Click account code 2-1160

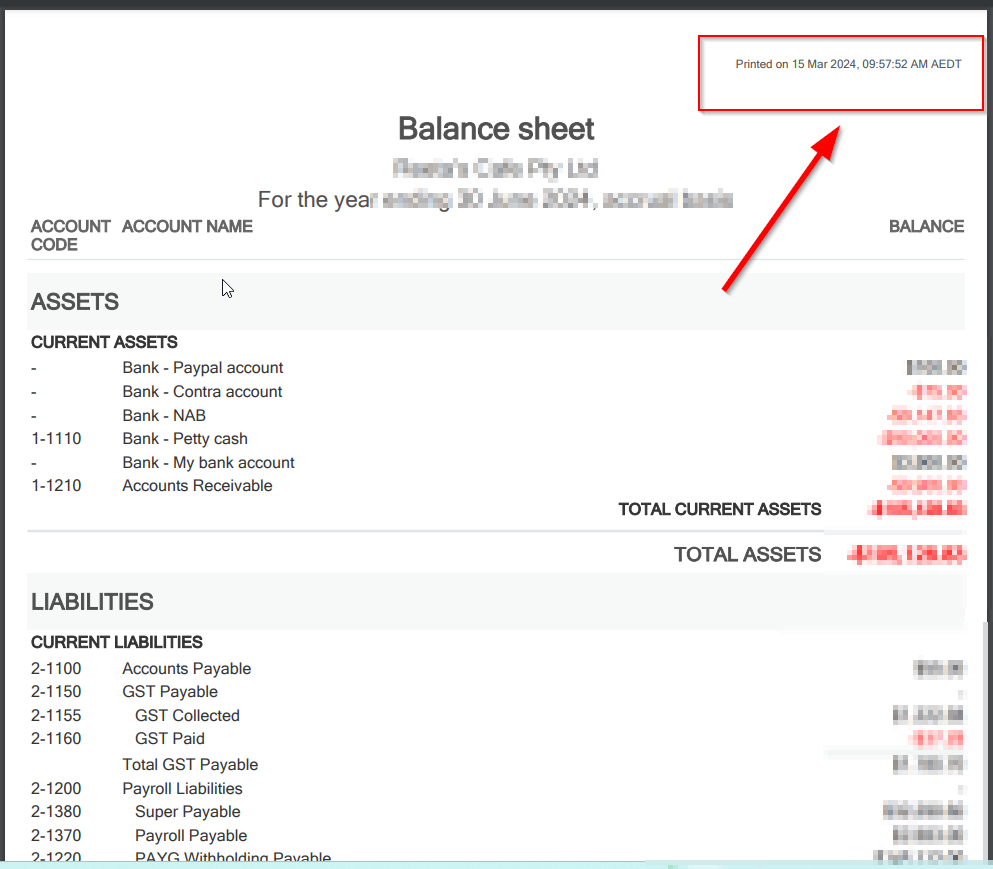pos(56,739)
